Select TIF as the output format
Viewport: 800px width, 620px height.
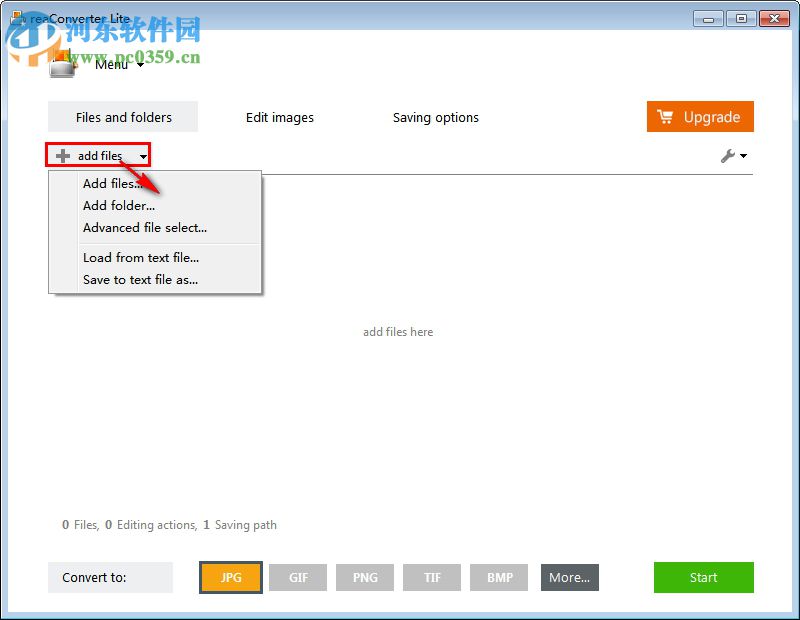pyautogui.click(x=432, y=577)
